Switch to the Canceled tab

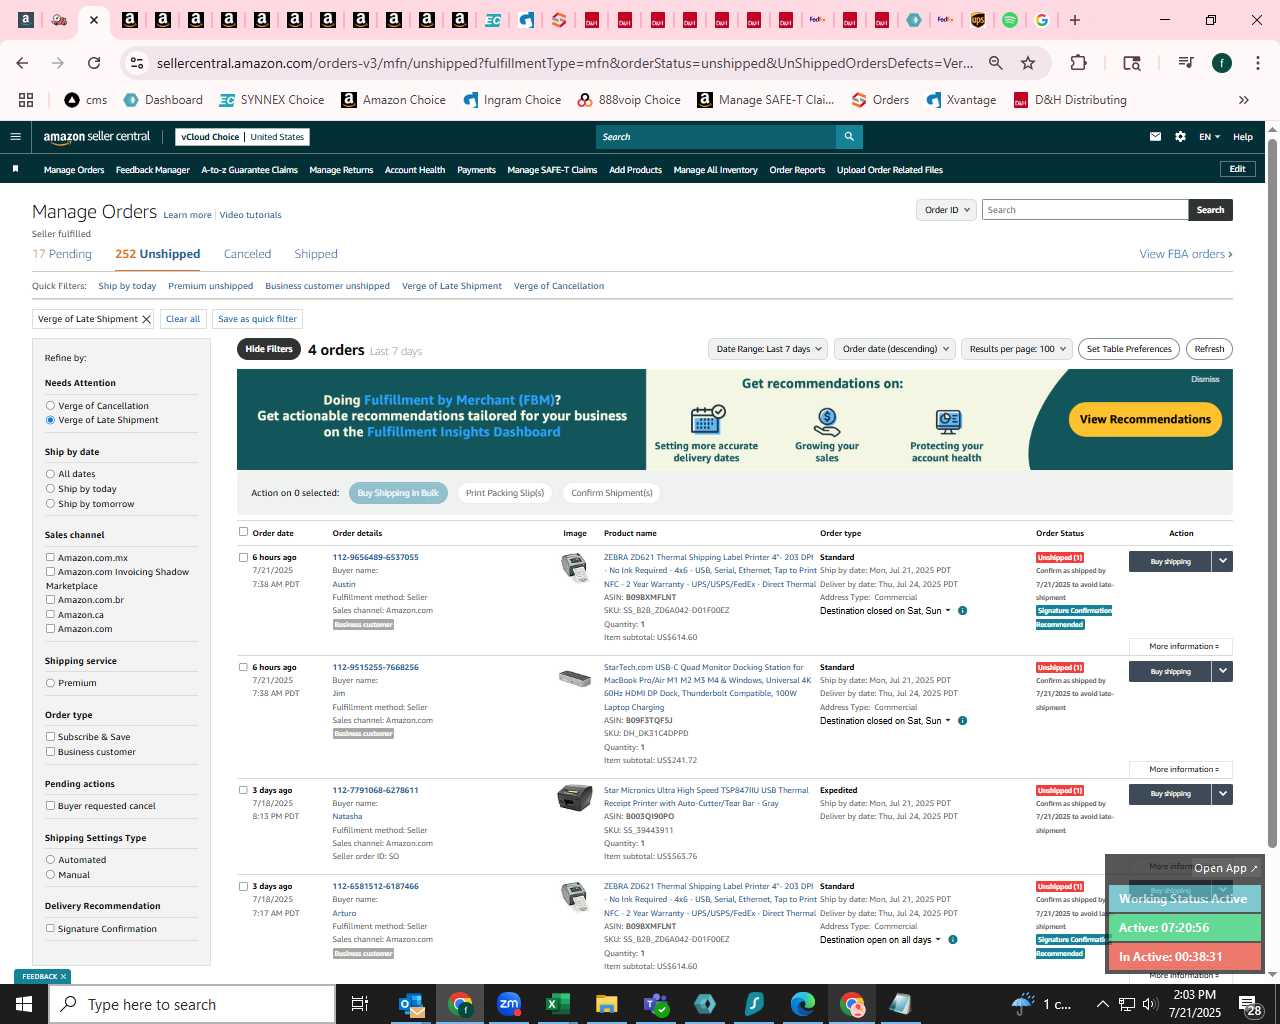click(247, 254)
